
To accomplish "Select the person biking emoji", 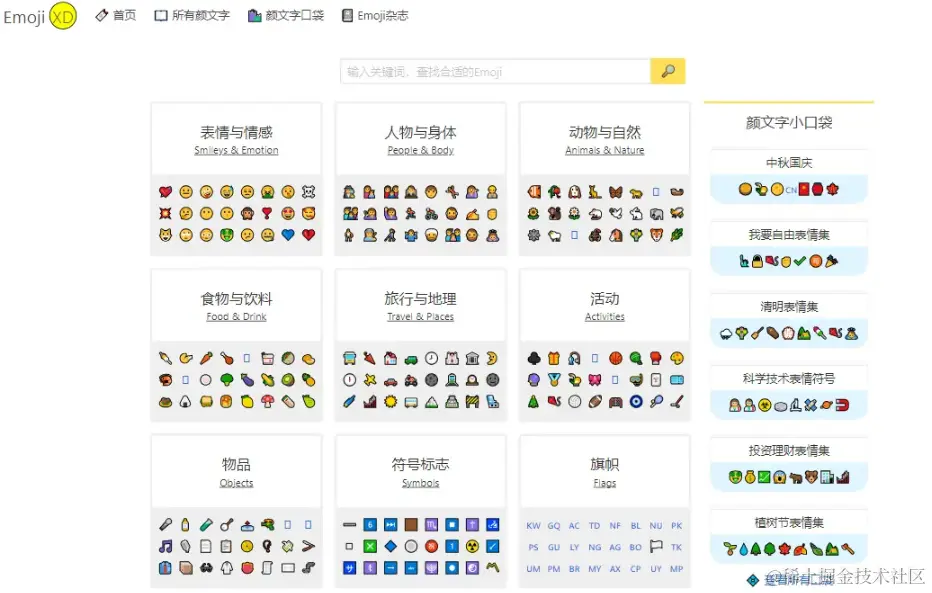I will tap(431, 213).
